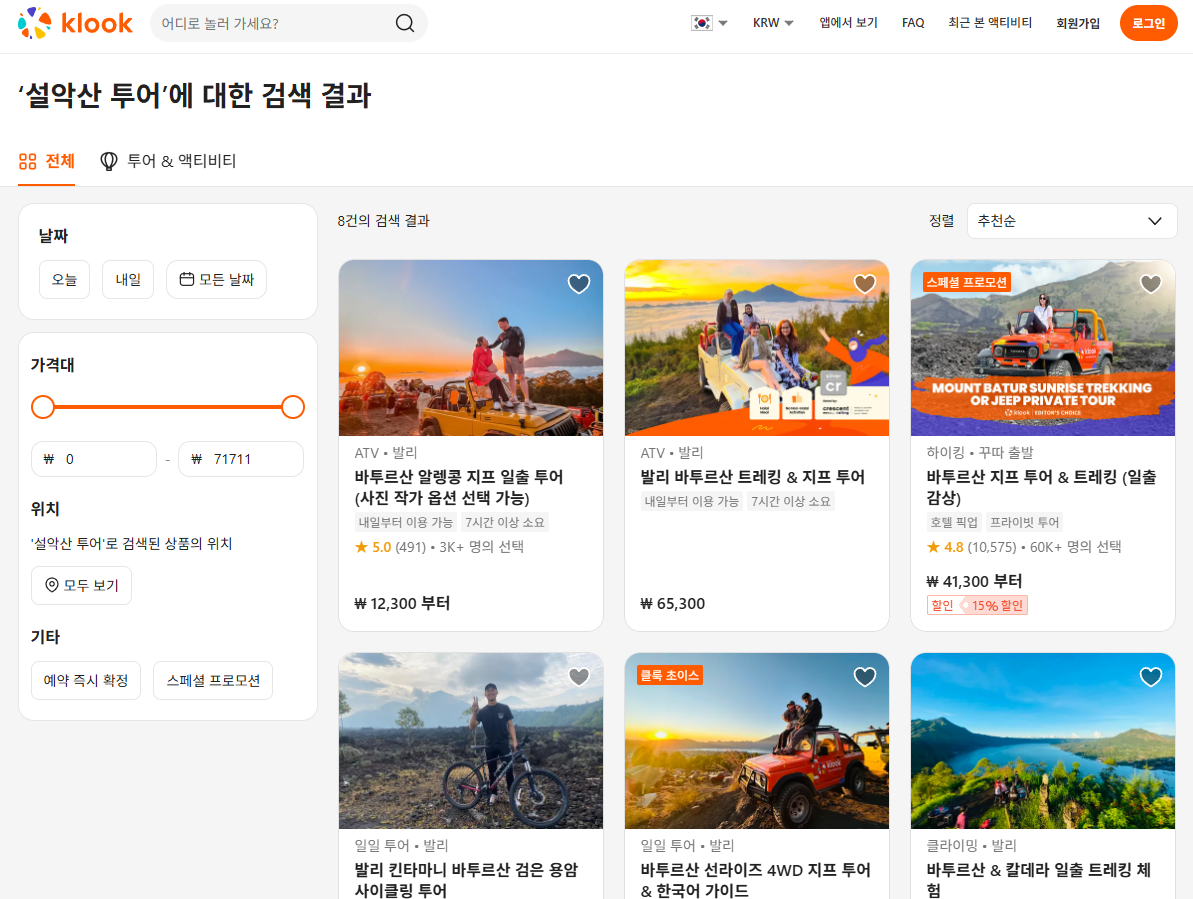Open the cycling tour photo with bicycle
The image size is (1193, 899).
(471, 741)
